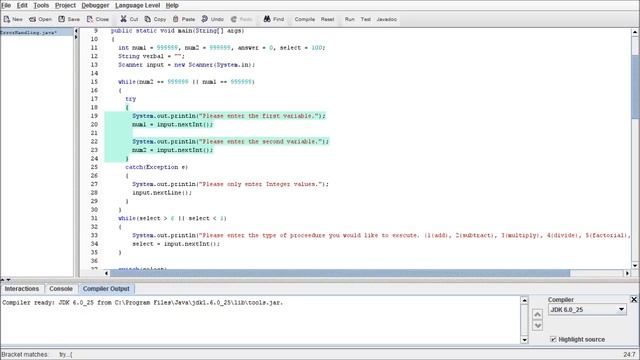Run the program from toolbar

[350, 19]
